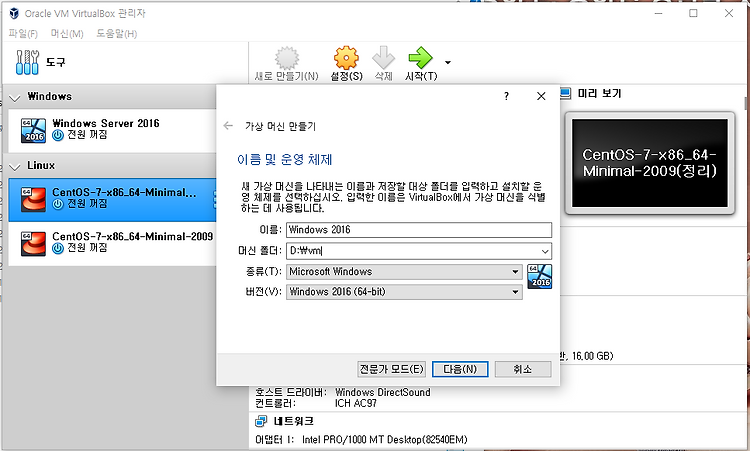The width and height of the screenshot is (750, 451).
Task: Click the preview (미리 보기) monitor icon
Action: click(565, 93)
